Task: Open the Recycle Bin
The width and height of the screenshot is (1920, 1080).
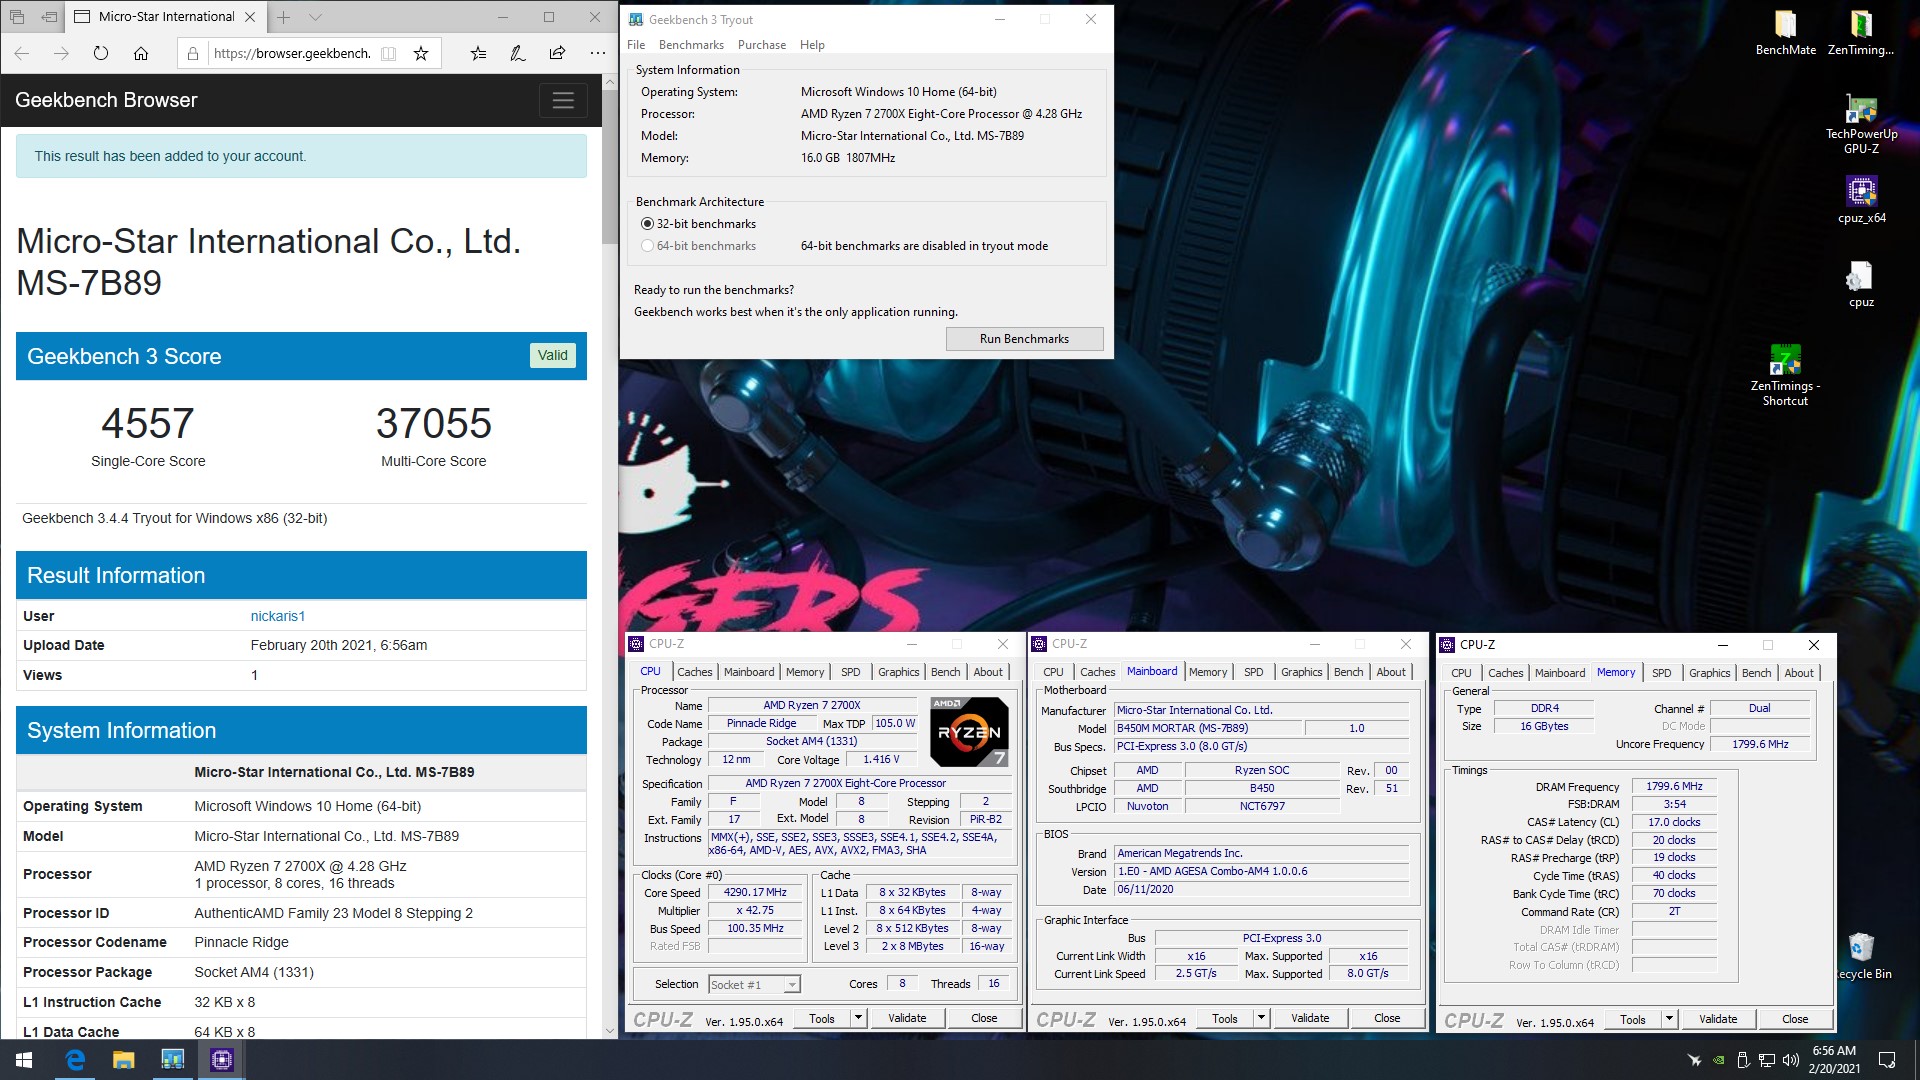Action: 1861,955
